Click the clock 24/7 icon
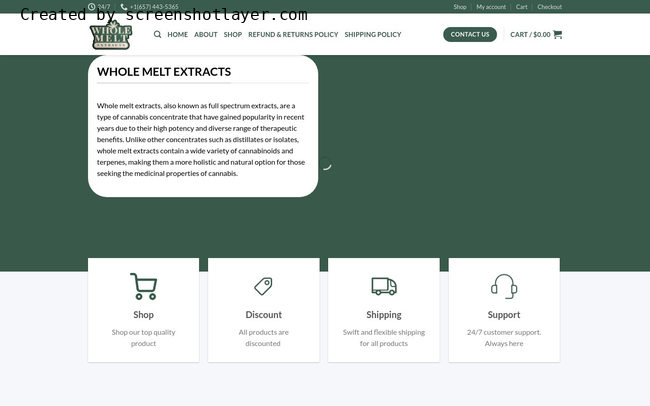The height and width of the screenshot is (406, 650). 92,7
